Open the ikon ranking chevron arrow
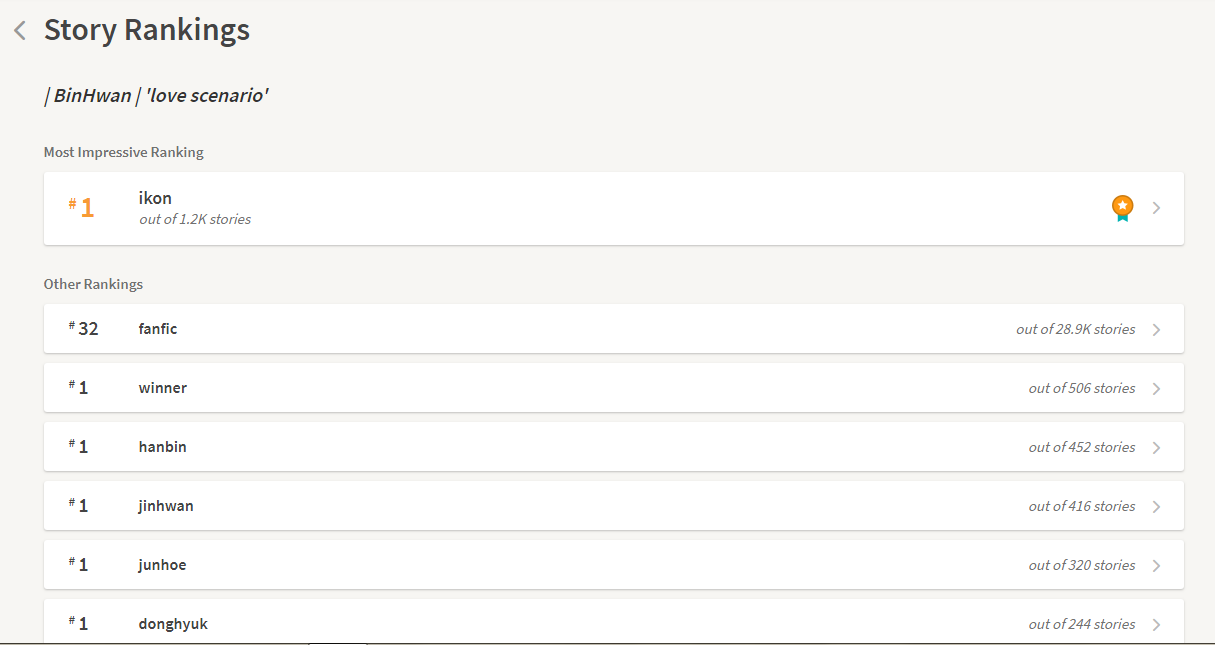Image resolution: width=1215 pixels, height=645 pixels. click(1157, 208)
